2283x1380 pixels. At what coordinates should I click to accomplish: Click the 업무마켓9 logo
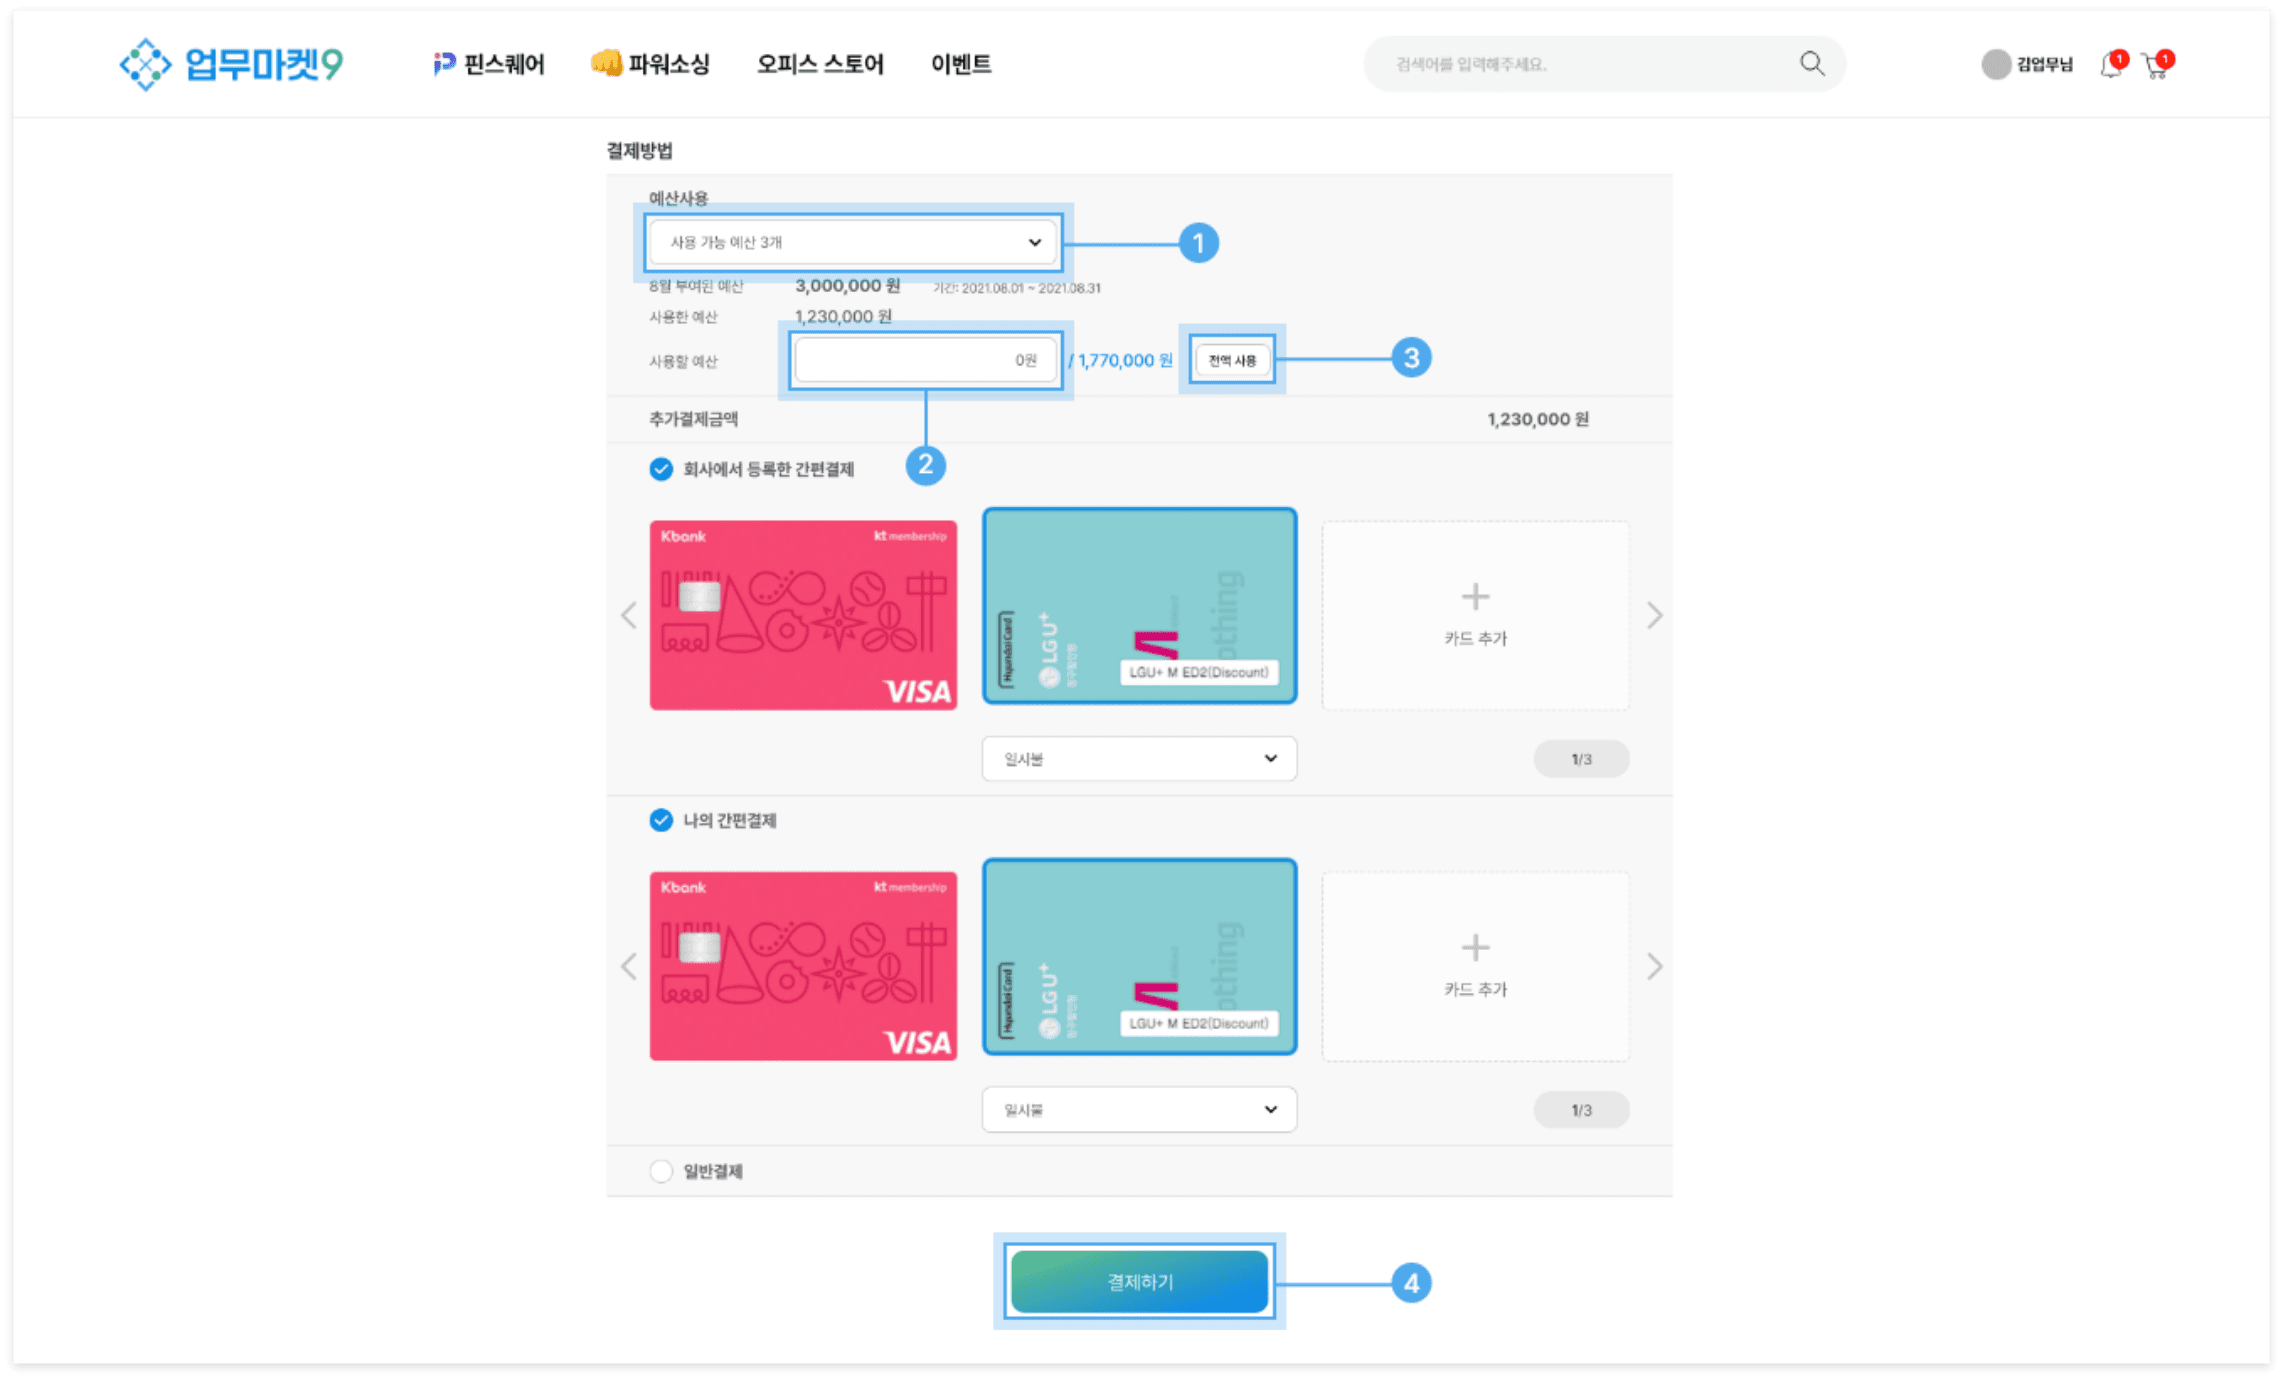coord(231,64)
